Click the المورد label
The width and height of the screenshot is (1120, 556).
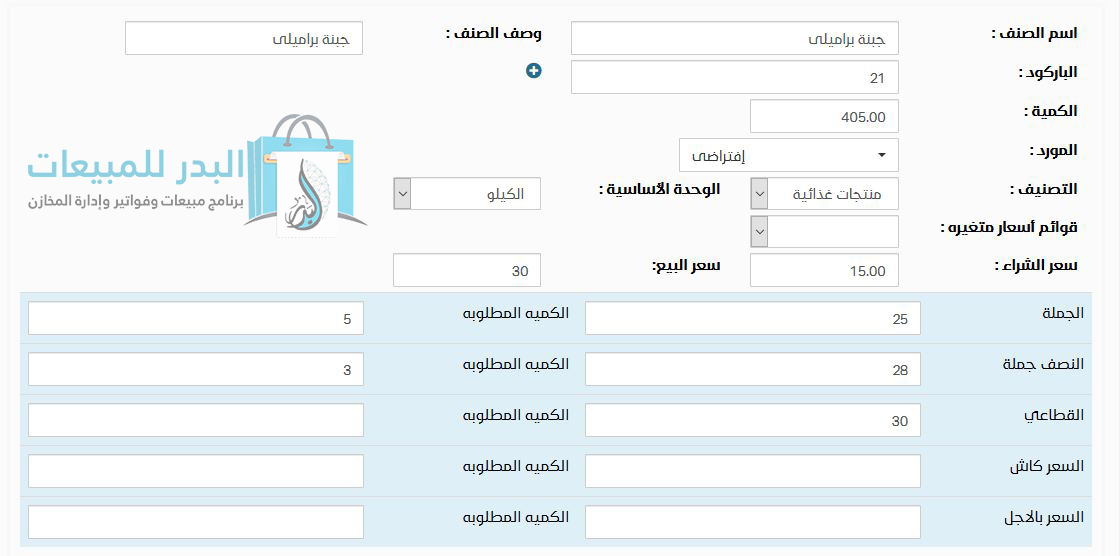1053,151
